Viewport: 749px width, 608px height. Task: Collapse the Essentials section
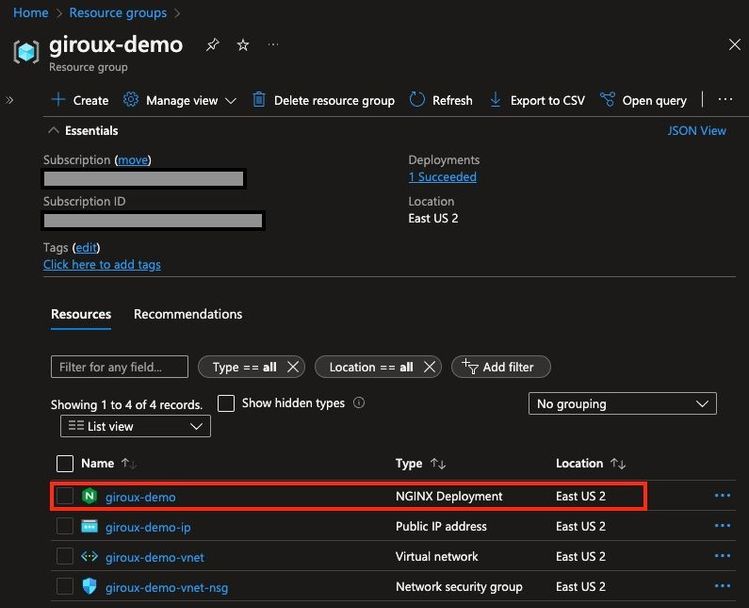[x=53, y=130]
